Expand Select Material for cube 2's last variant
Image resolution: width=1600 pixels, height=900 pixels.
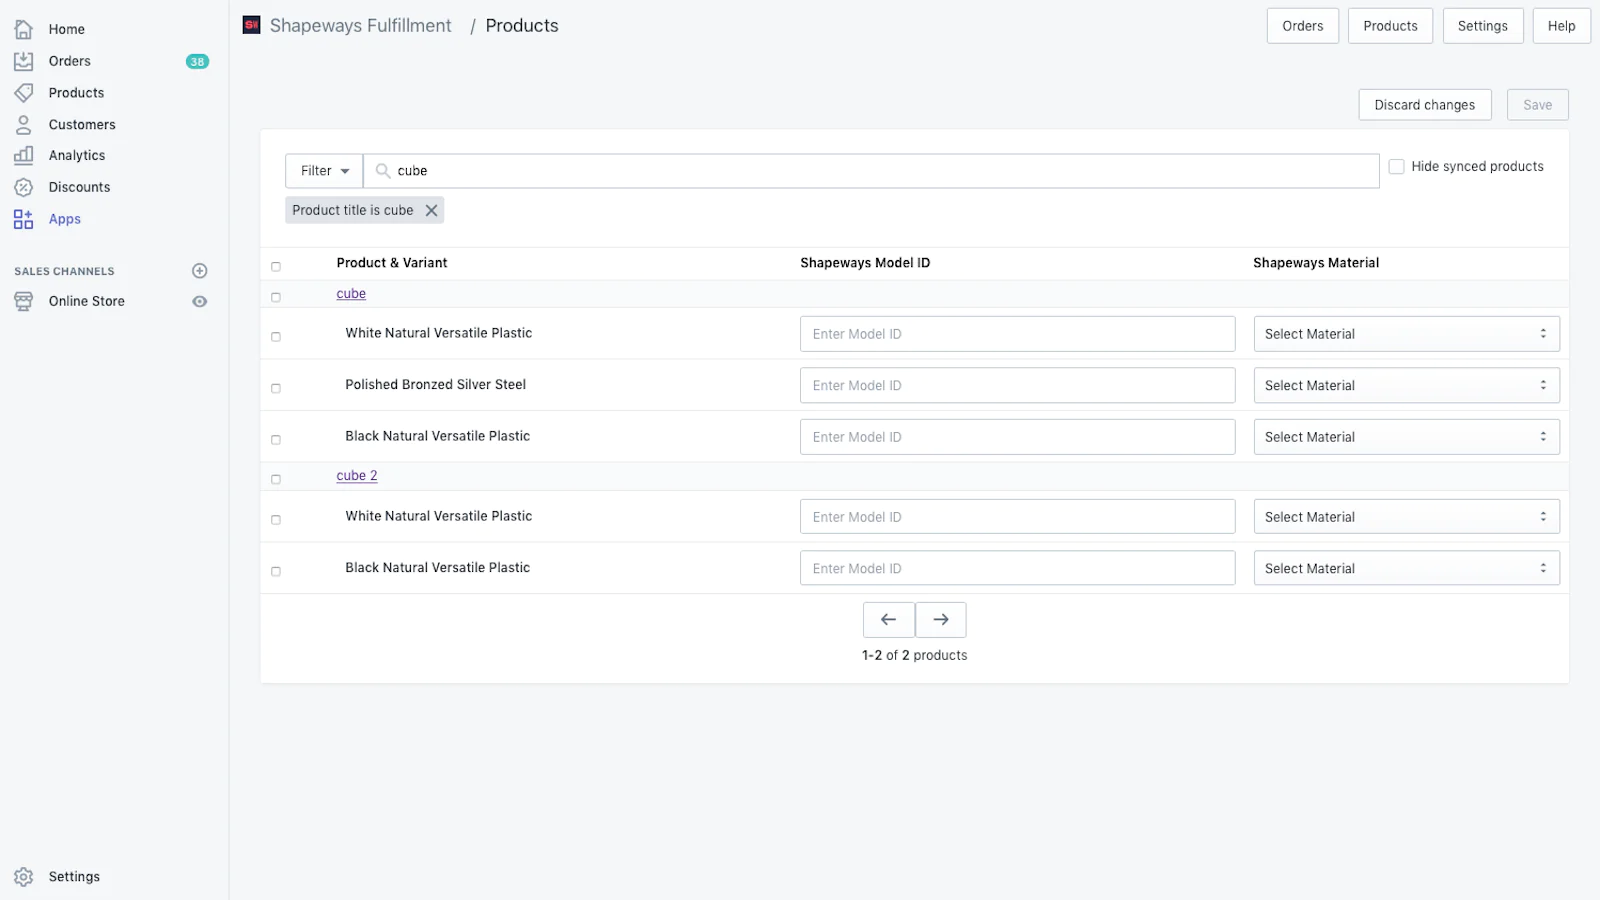[x=1405, y=569]
